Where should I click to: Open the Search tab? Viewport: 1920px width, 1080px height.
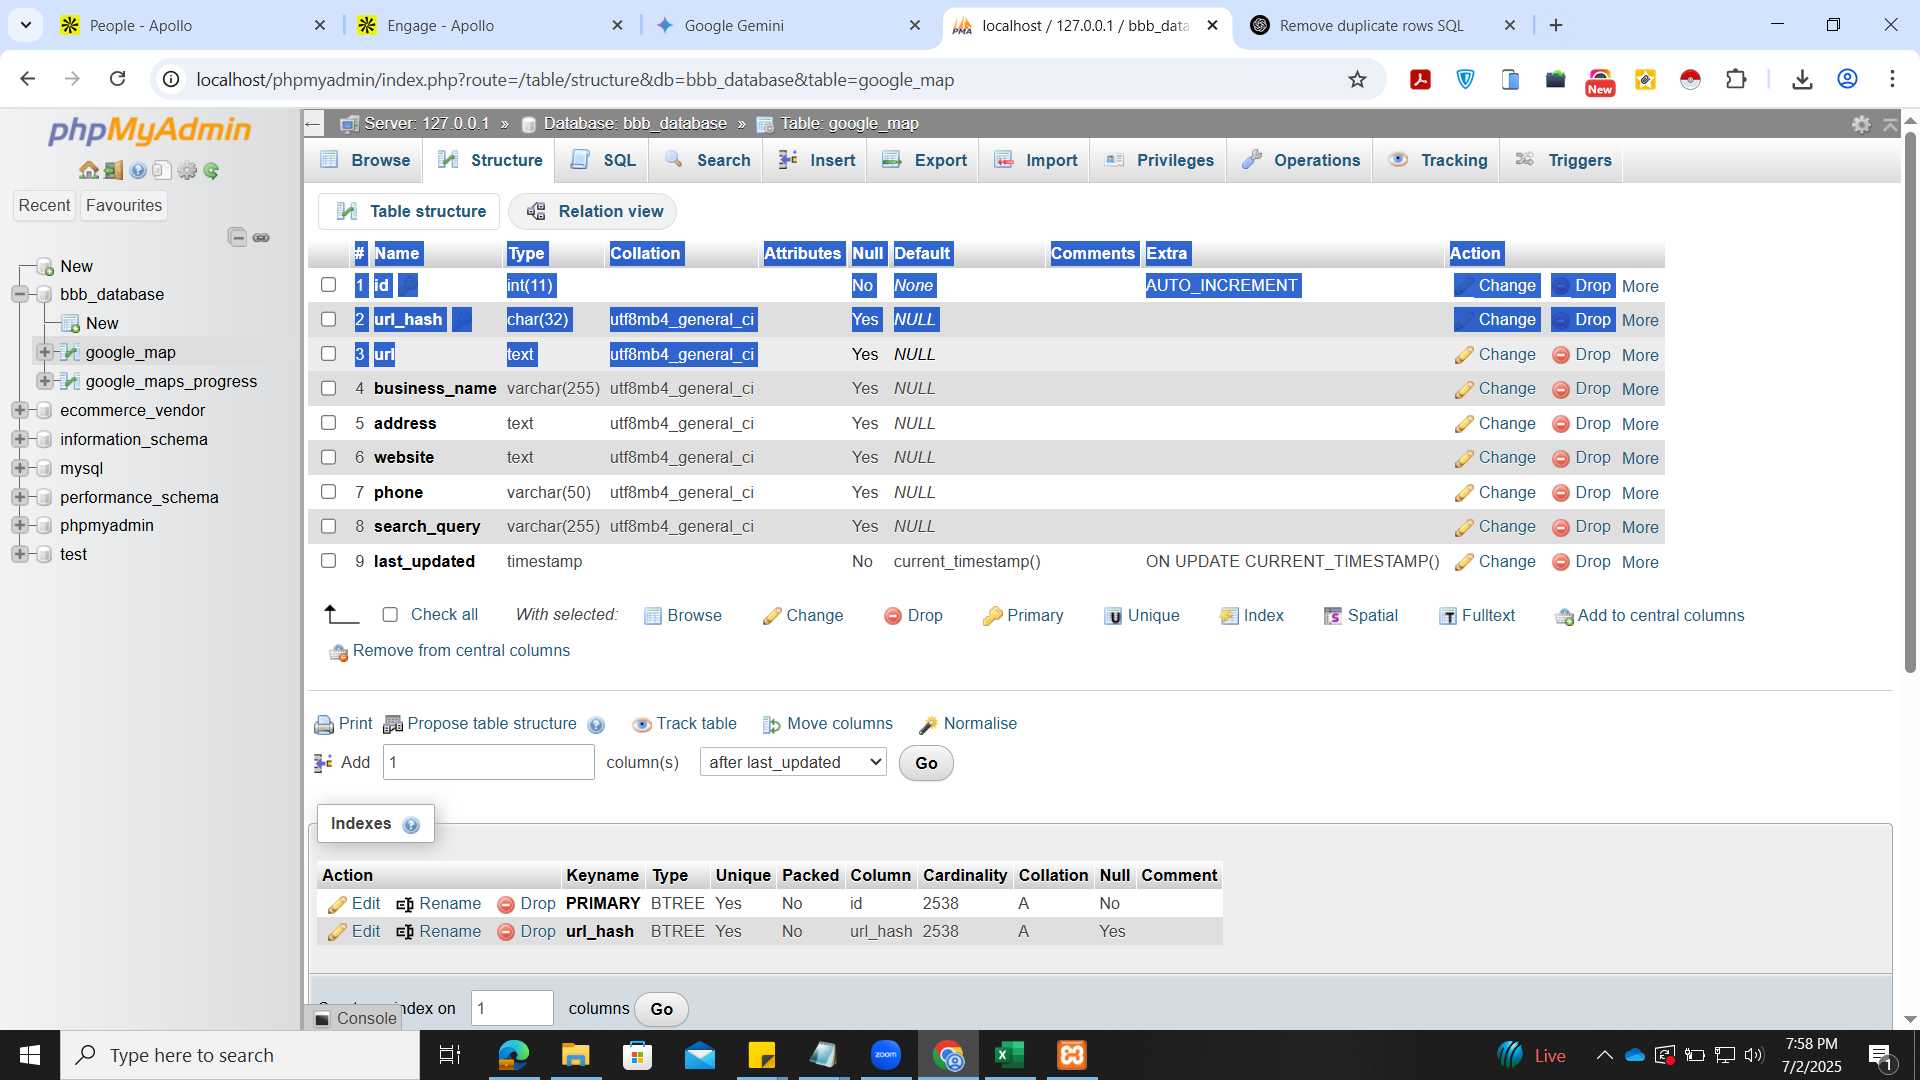(x=707, y=160)
